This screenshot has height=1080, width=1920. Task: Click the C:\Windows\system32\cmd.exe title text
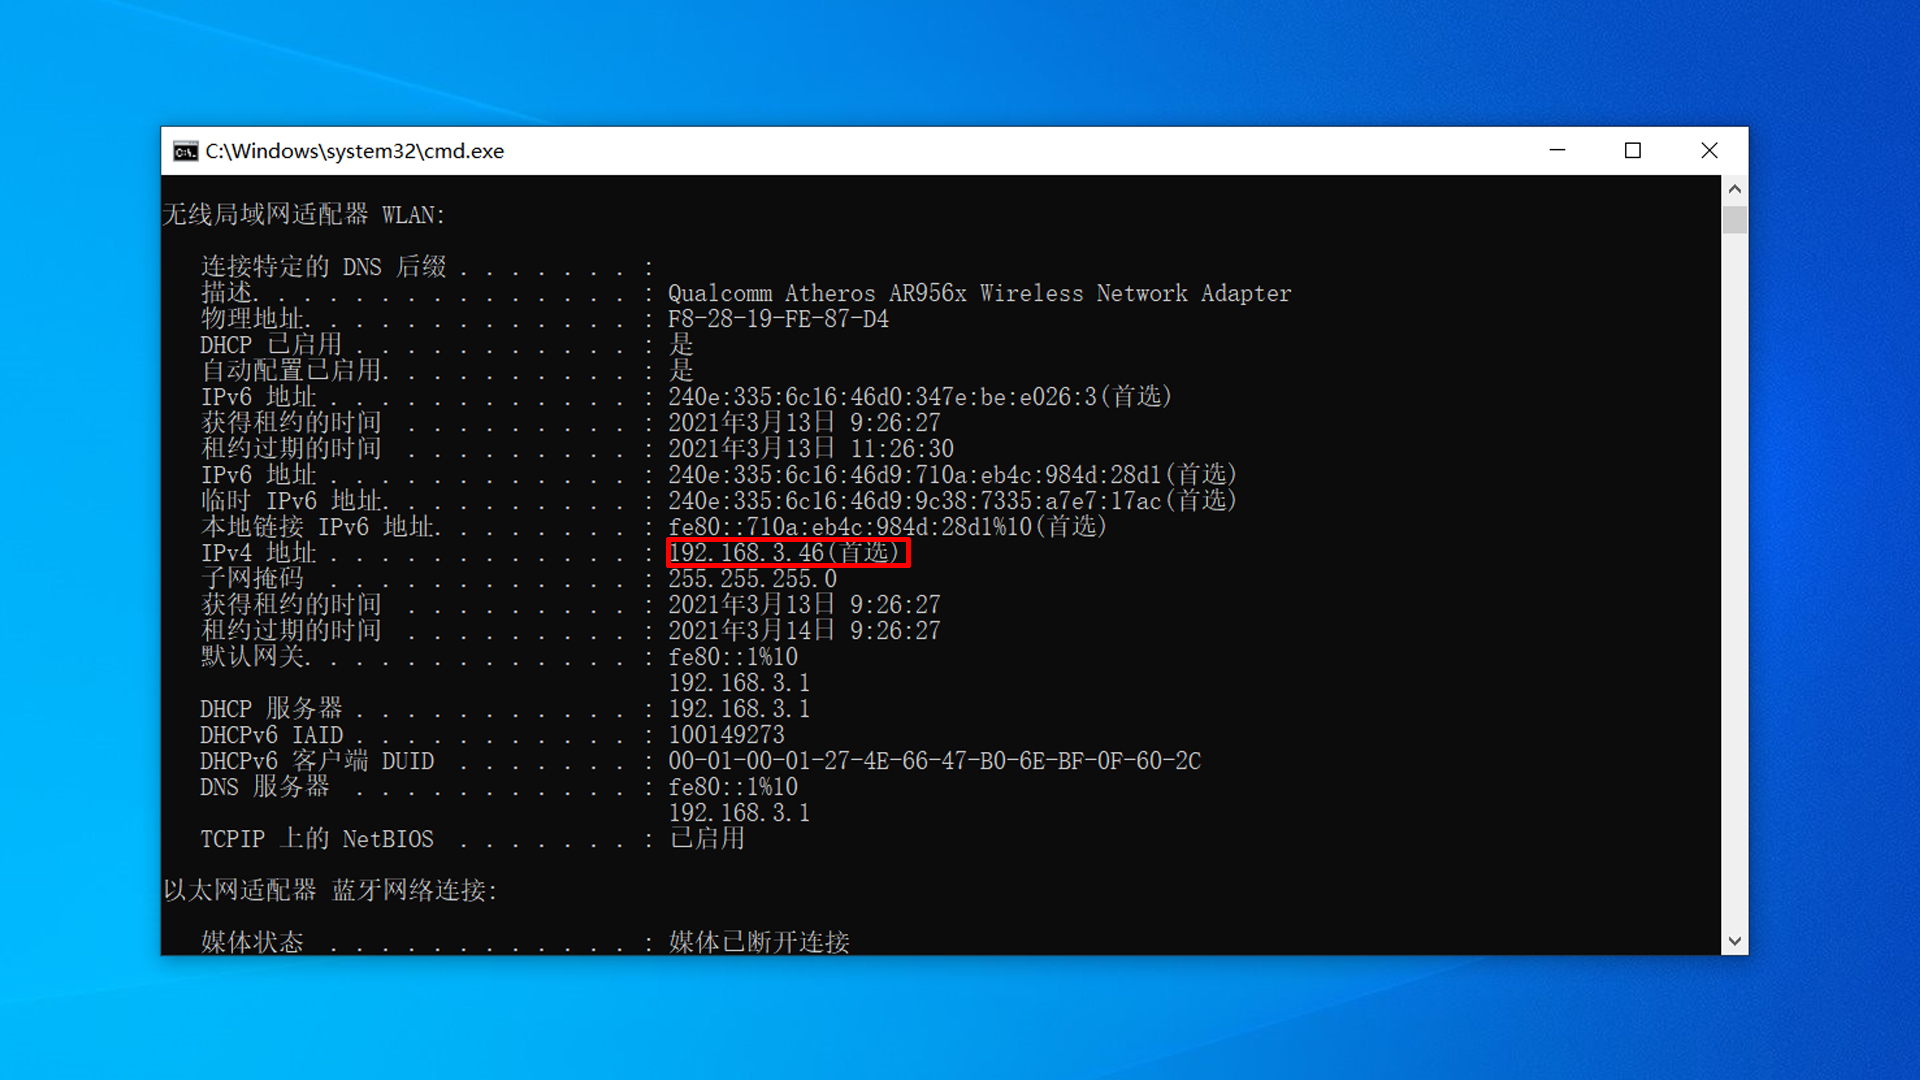coord(355,151)
